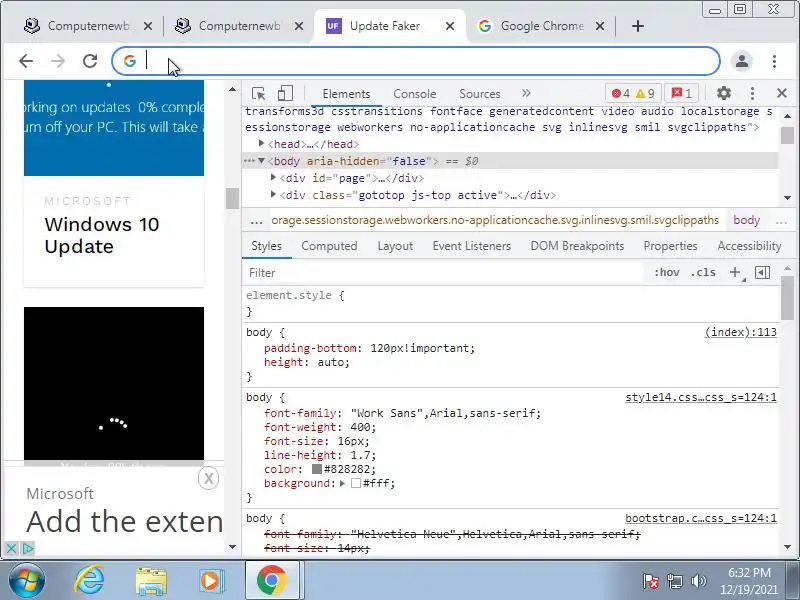Open Windows Media Player on taskbar

(211, 581)
